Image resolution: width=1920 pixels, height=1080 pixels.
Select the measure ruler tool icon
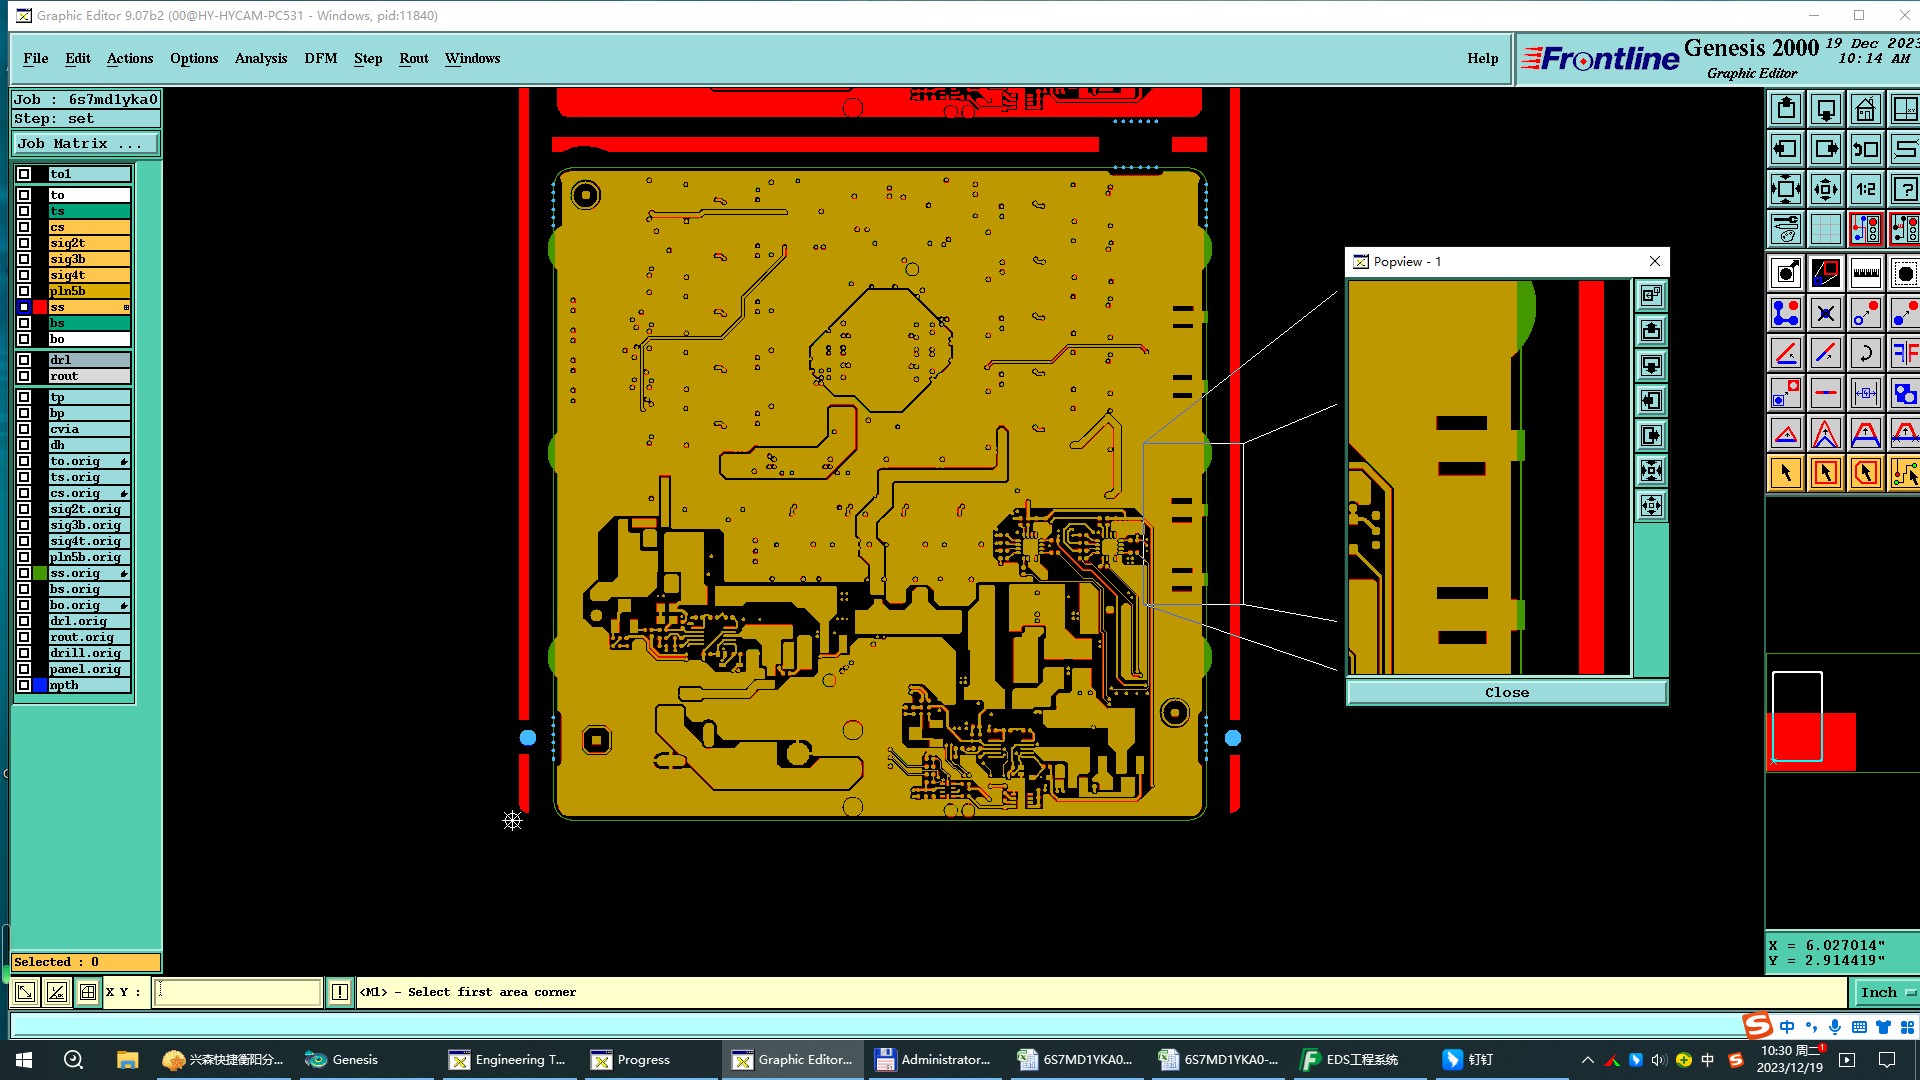[x=1865, y=273]
